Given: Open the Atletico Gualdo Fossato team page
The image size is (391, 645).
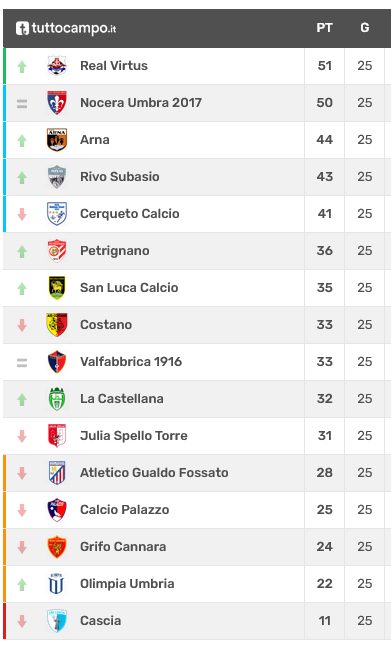Looking at the screenshot, I should tap(154, 473).
